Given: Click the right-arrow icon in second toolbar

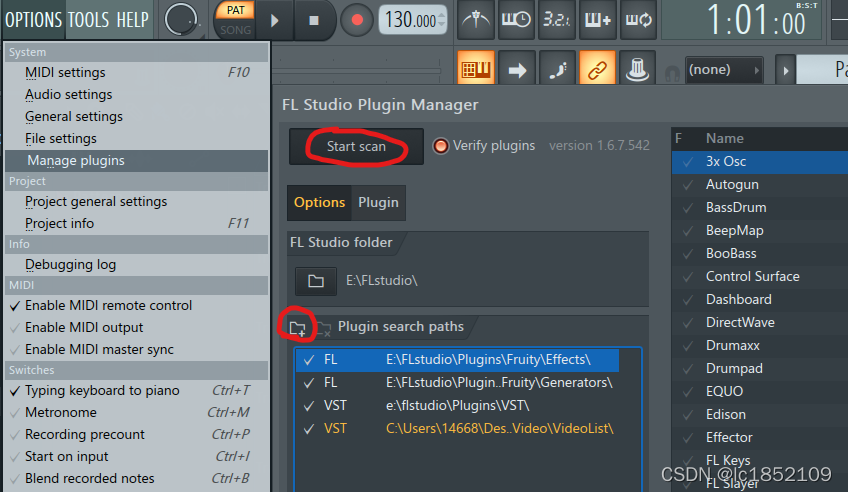Looking at the screenshot, I should (517, 69).
